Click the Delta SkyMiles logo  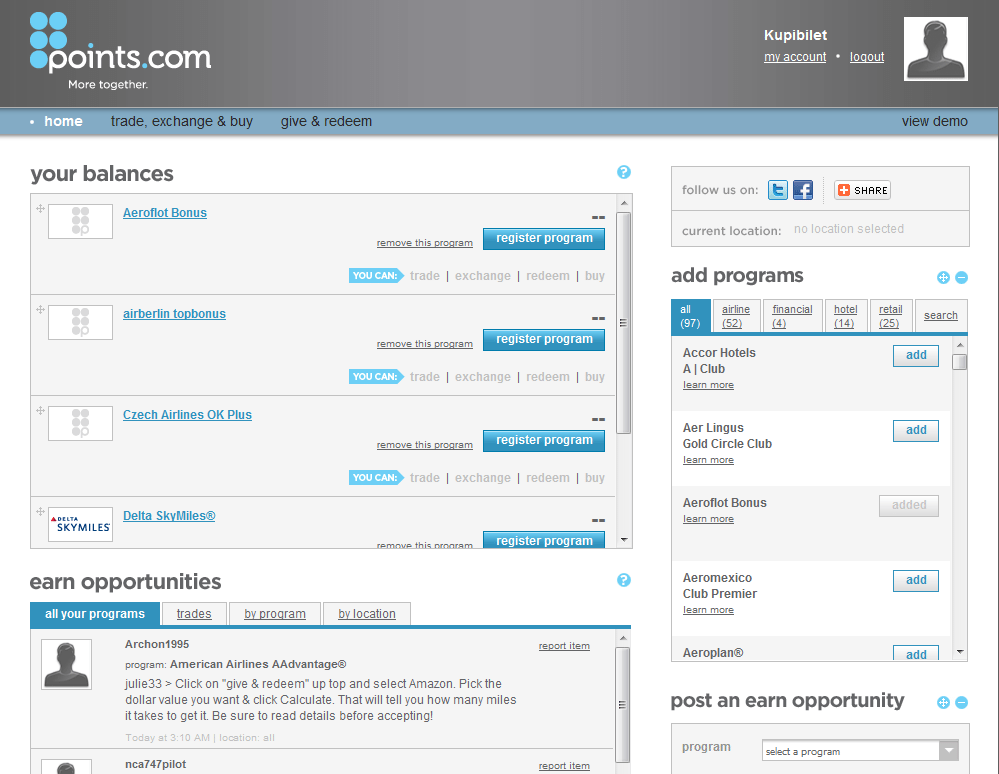[x=80, y=524]
